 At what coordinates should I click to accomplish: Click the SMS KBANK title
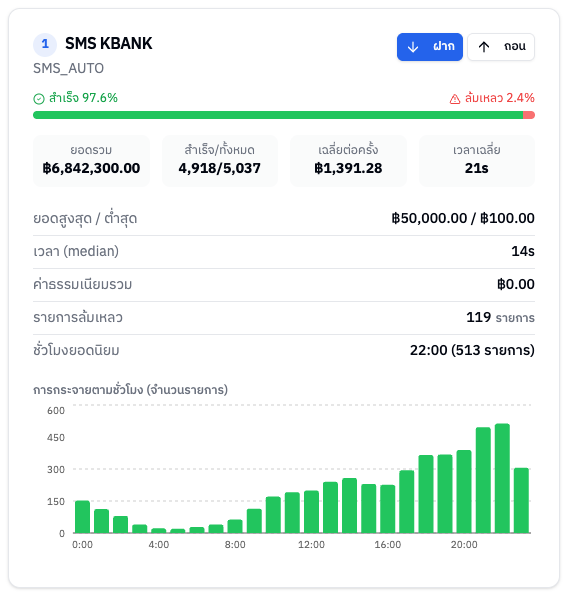pyautogui.click(x=109, y=43)
